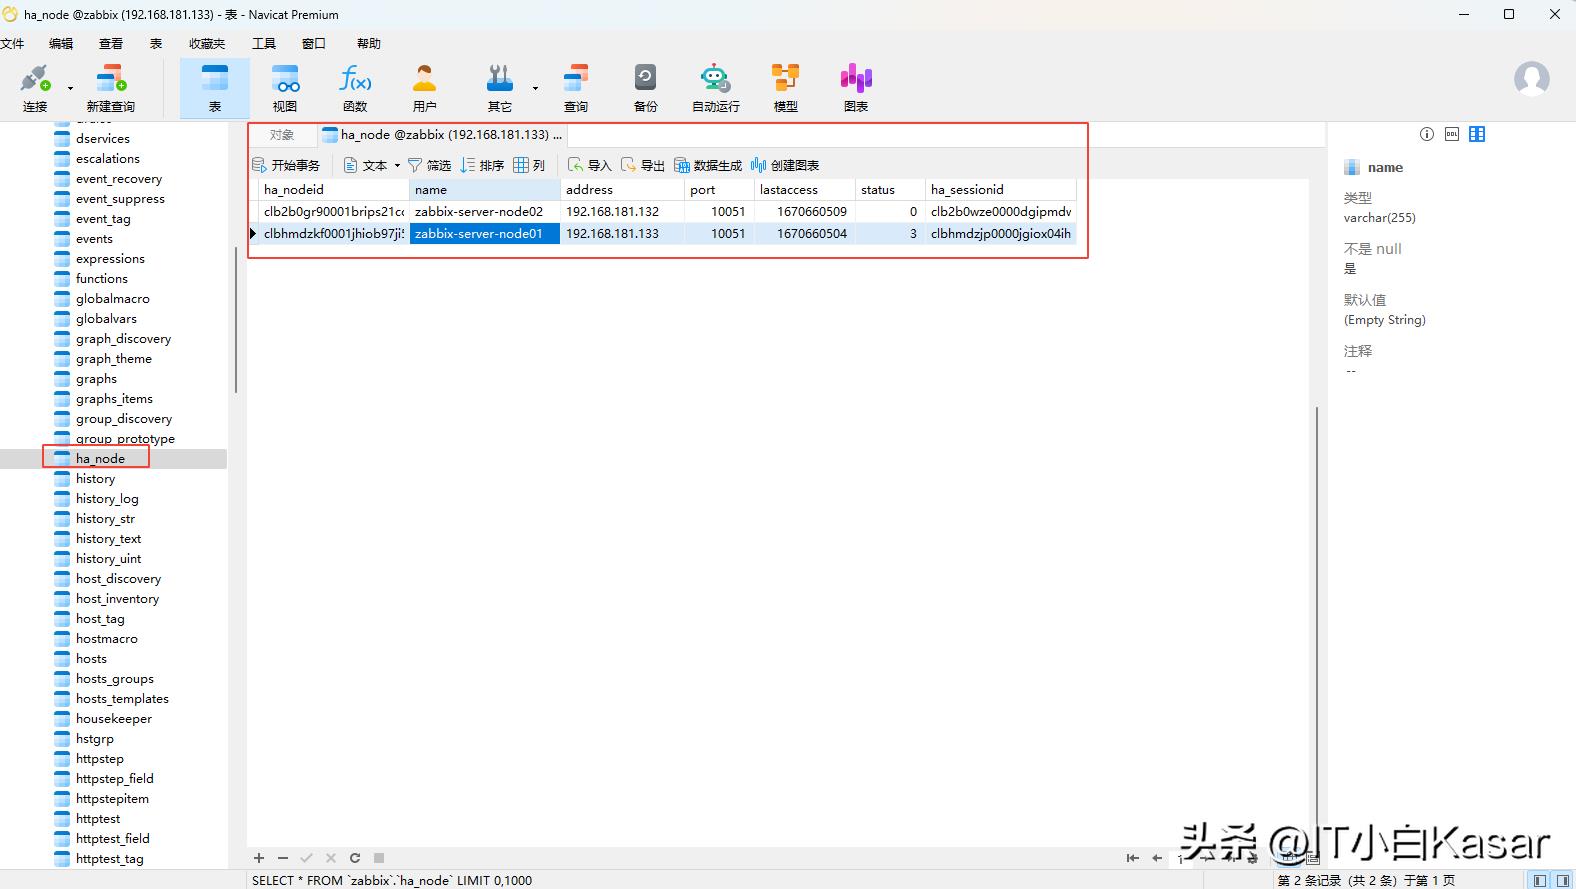Click the 创建图表 button
The width and height of the screenshot is (1576, 889).
click(x=785, y=165)
